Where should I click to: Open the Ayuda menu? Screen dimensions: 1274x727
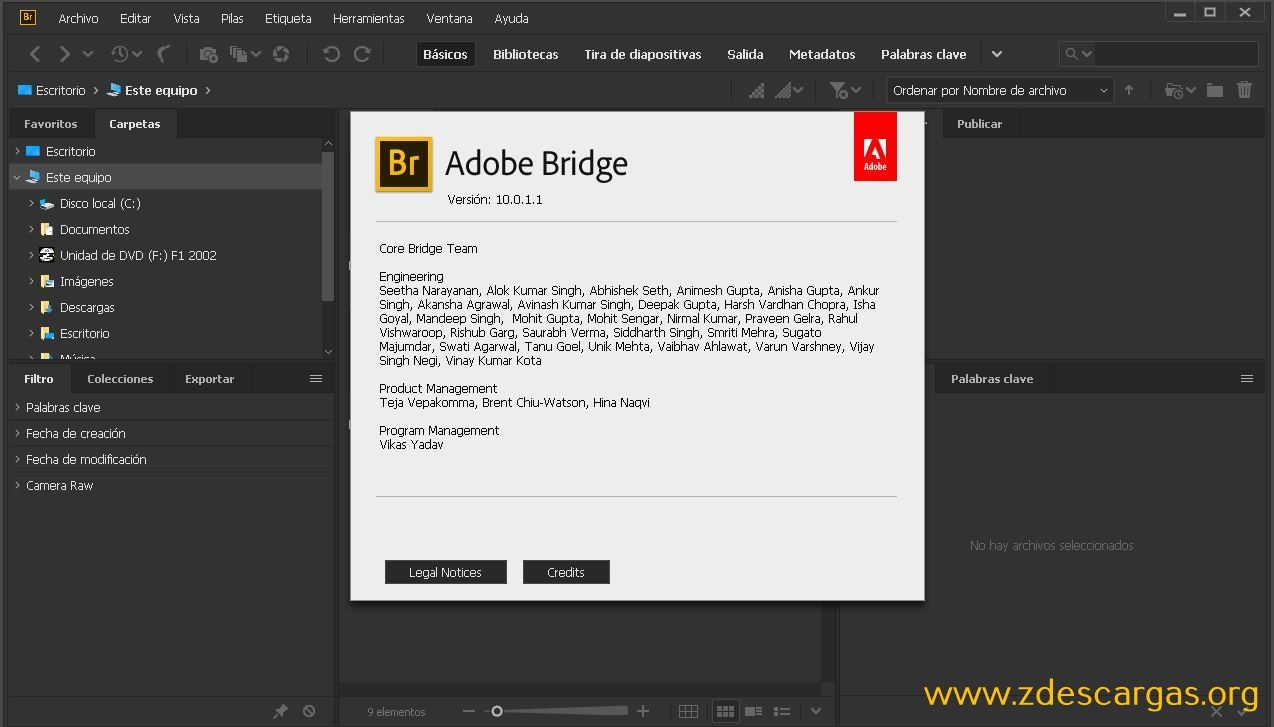click(511, 18)
